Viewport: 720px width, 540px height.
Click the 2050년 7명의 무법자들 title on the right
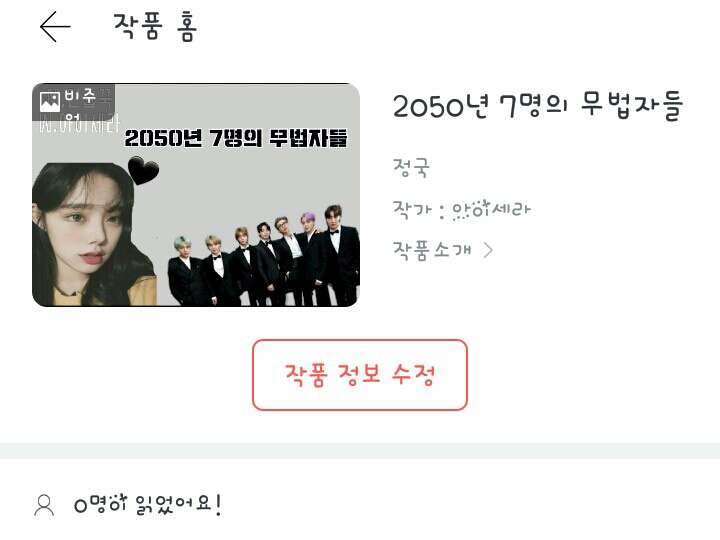(538, 106)
